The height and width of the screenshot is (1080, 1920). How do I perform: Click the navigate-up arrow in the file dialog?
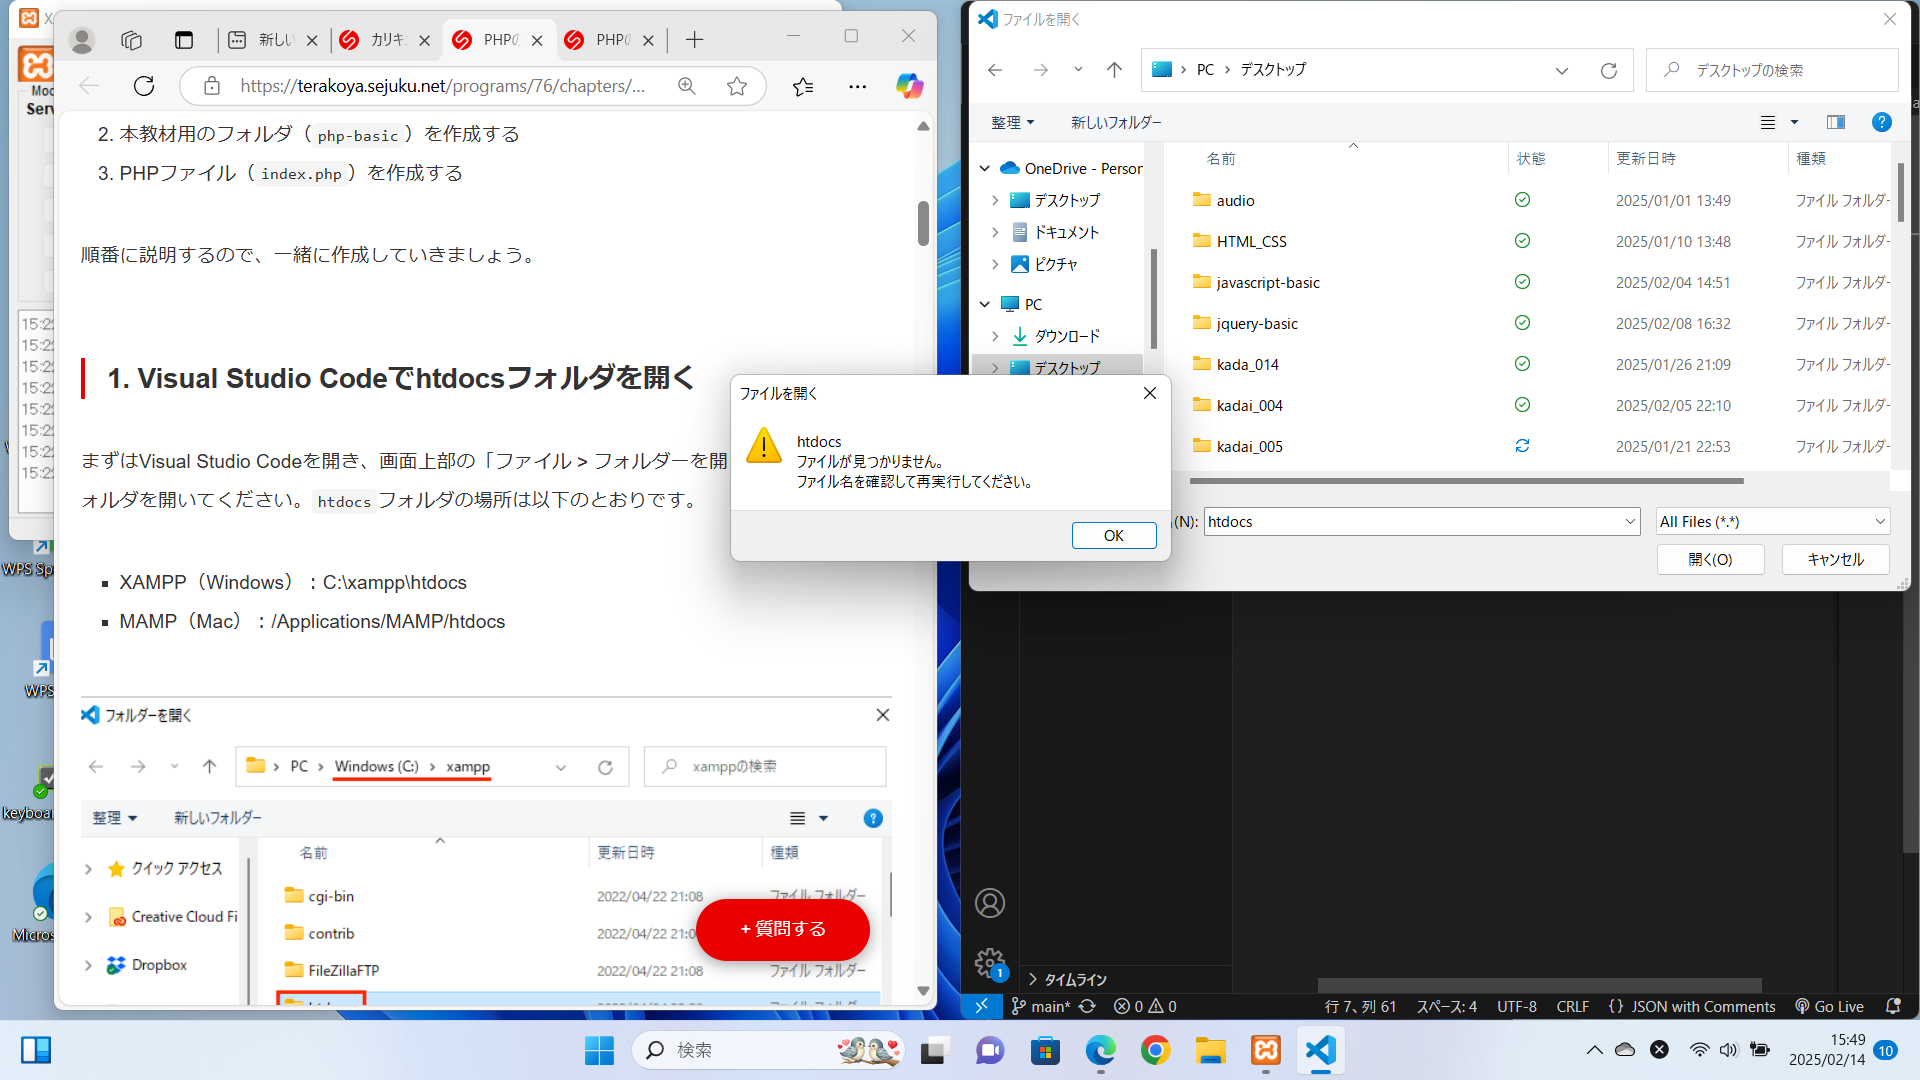coord(1114,70)
